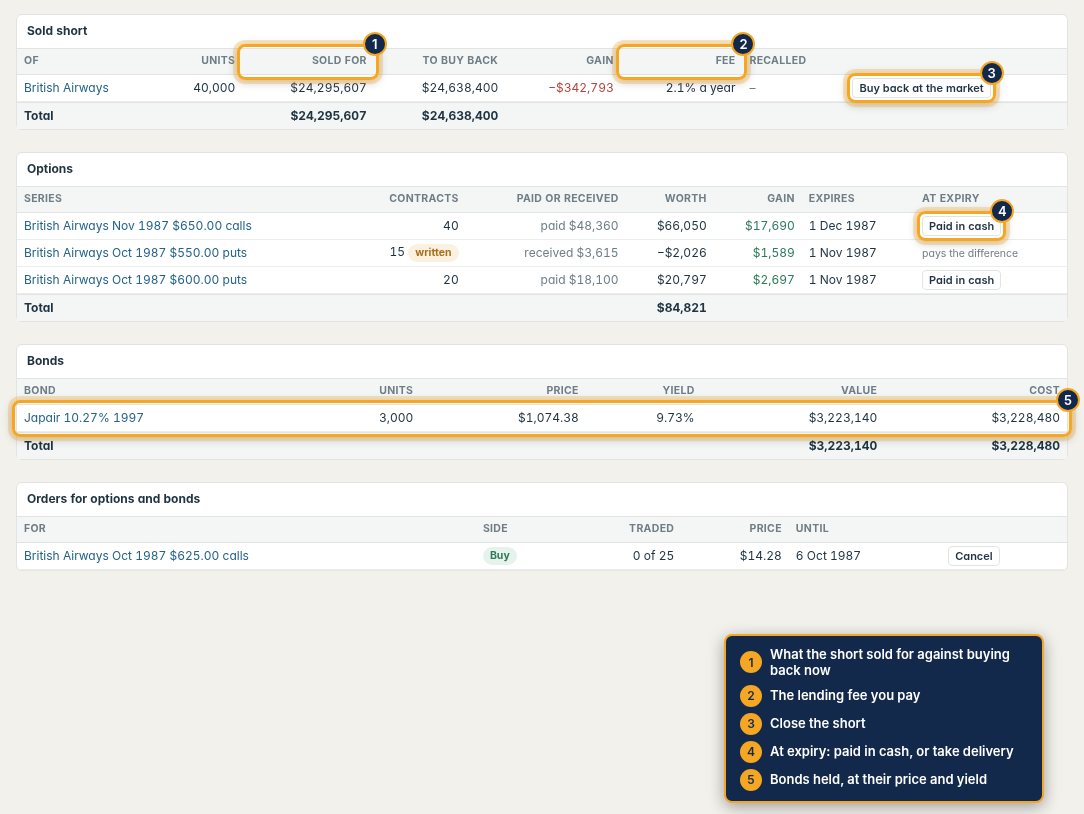Click the YIELD column header in Bonds
The height and width of the screenshot is (814, 1084).
[678, 390]
